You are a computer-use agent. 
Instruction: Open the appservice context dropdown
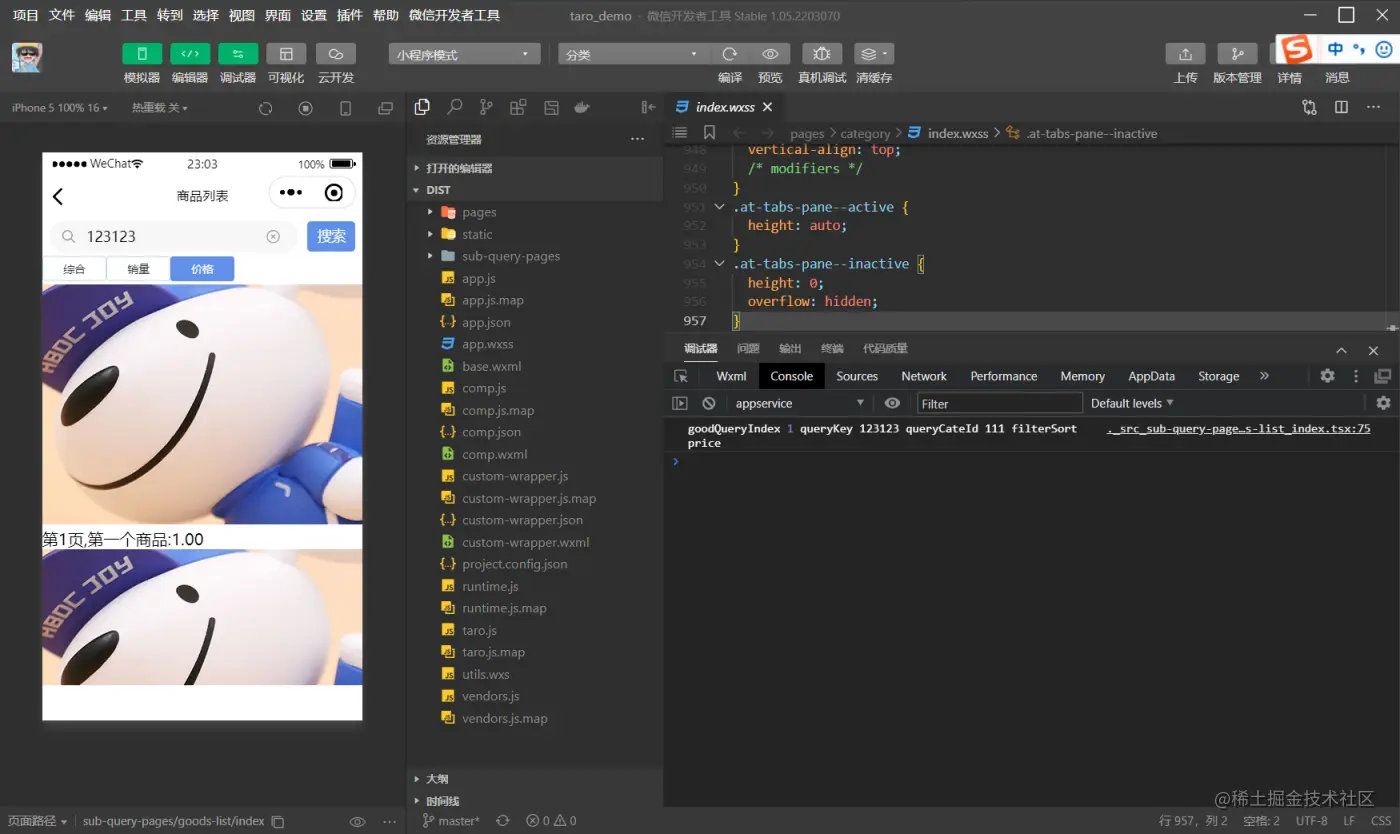(x=800, y=403)
